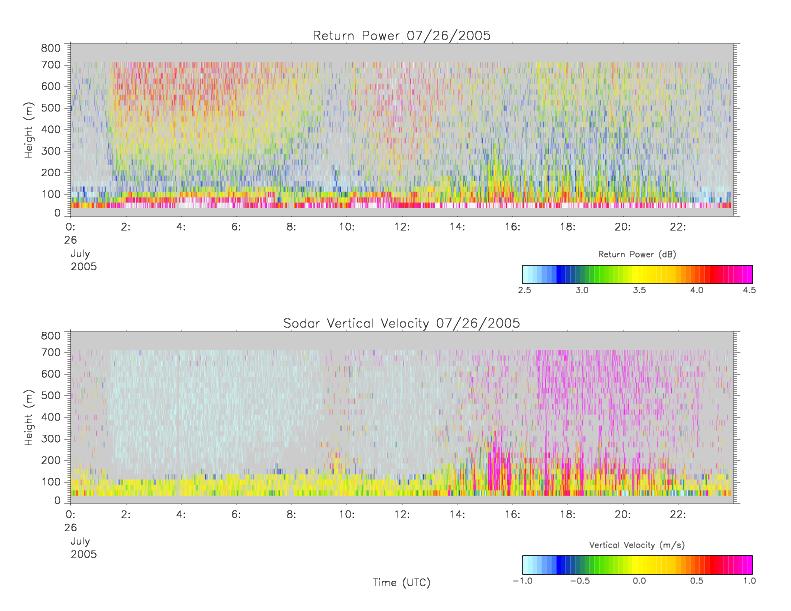Click the '2005' year label under Return Power chart

83,266
